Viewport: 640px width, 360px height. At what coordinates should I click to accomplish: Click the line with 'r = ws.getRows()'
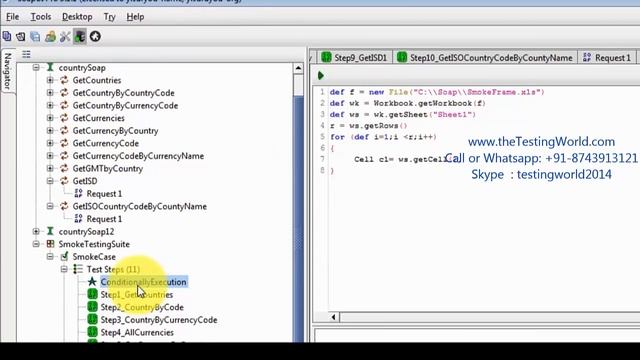(369, 126)
